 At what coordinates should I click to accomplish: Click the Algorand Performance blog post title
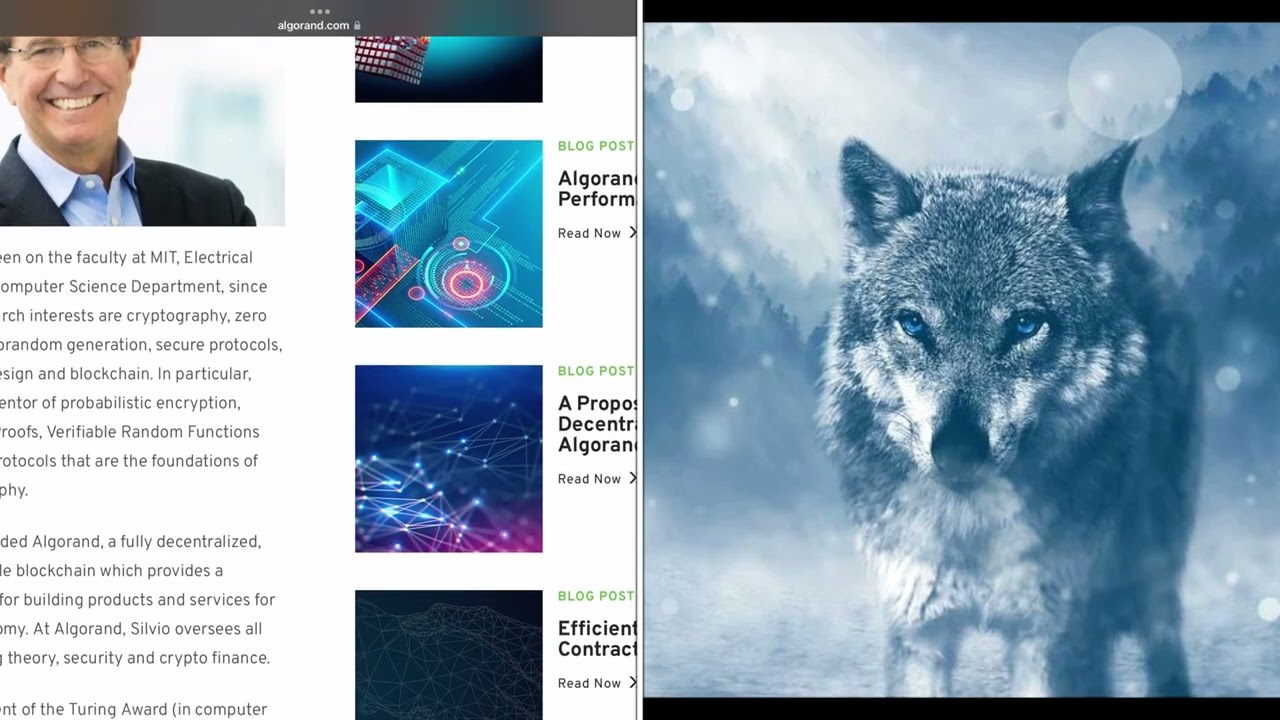pos(597,189)
